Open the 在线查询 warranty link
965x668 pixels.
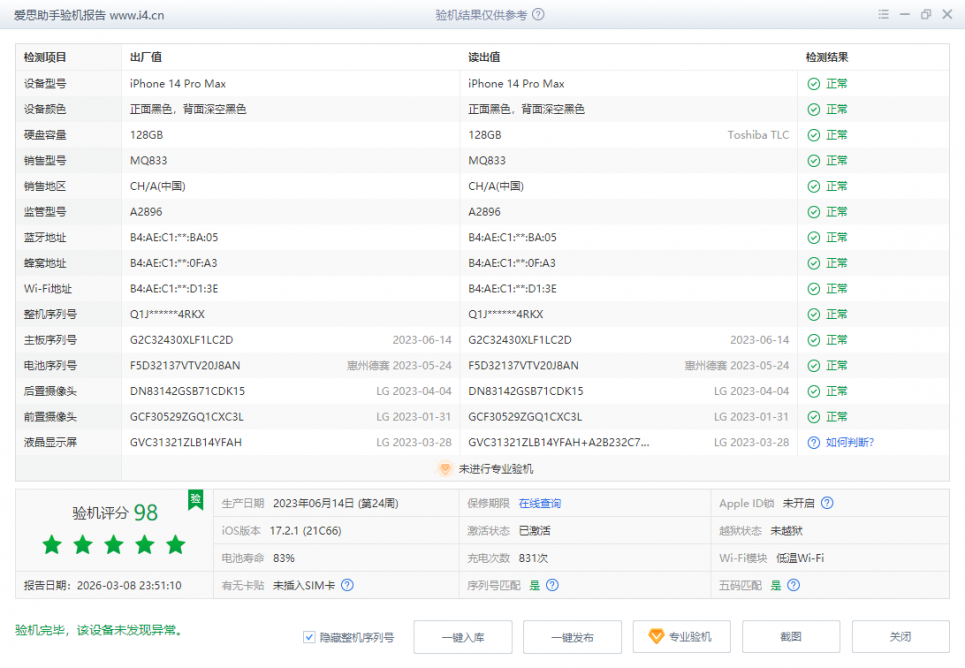pyautogui.click(x=539, y=503)
